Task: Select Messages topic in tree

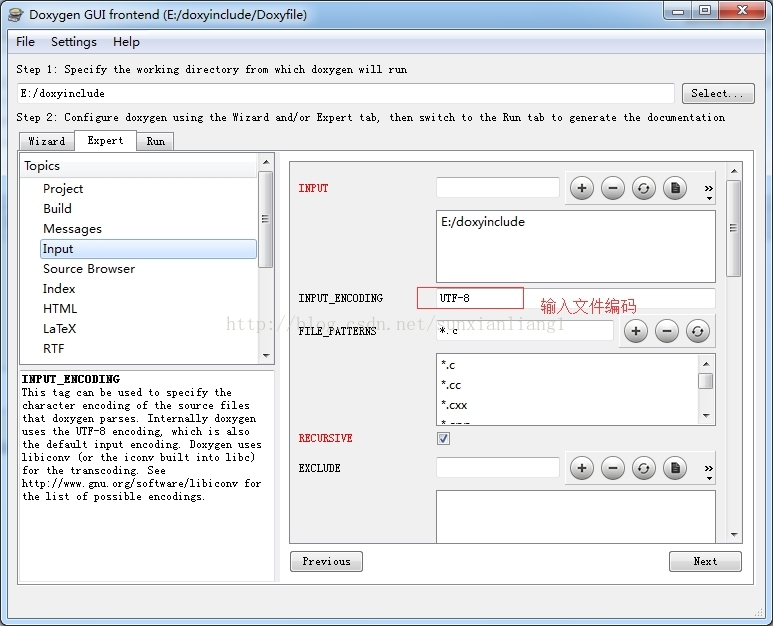Action: coord(72,229)
